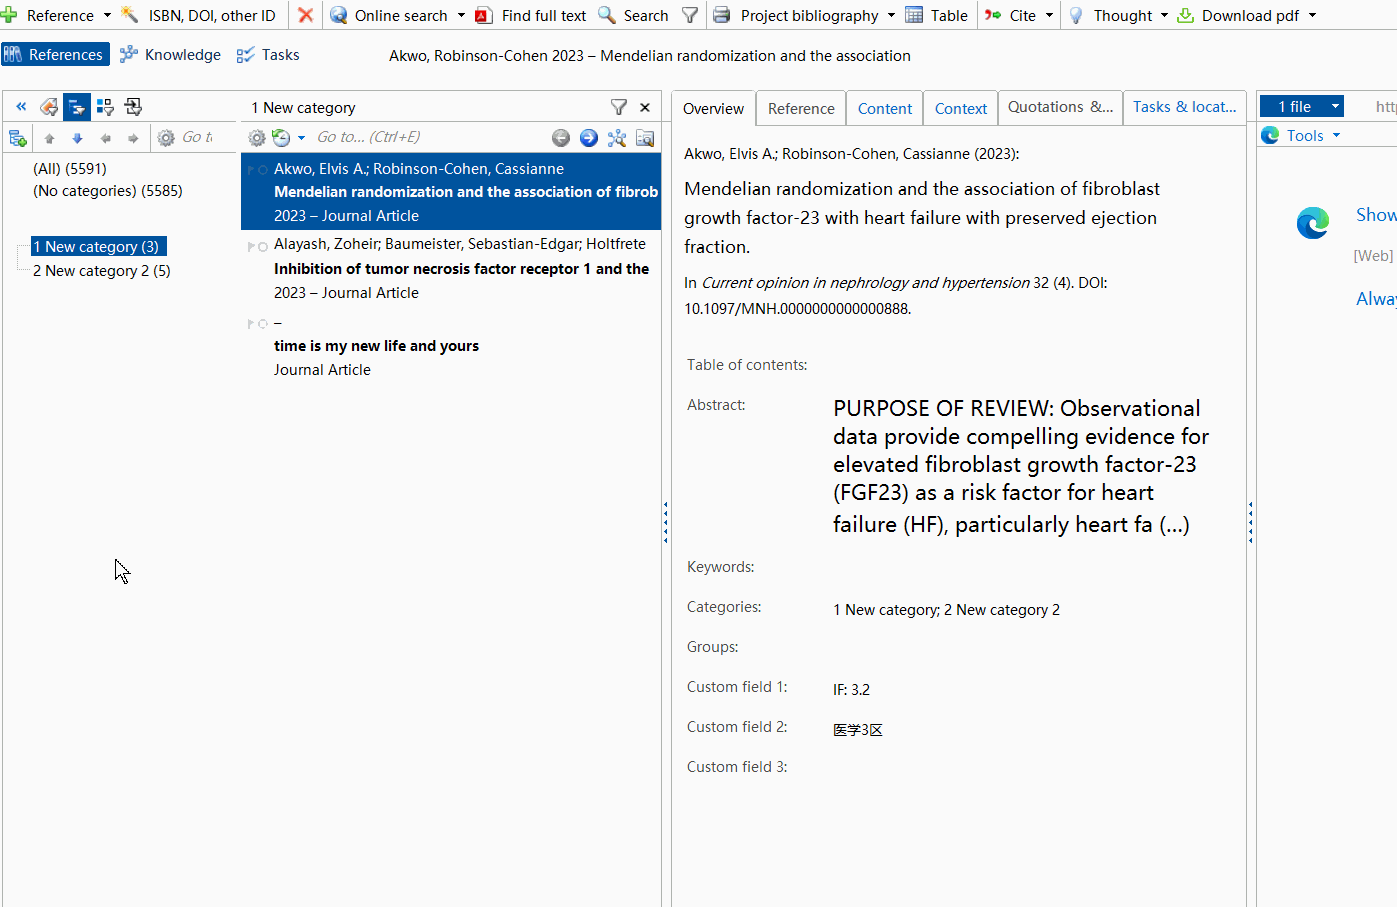Add reference by ISBN, DOI, other ID
Screen dimensions: 1397x907
[x=198, y=15]
